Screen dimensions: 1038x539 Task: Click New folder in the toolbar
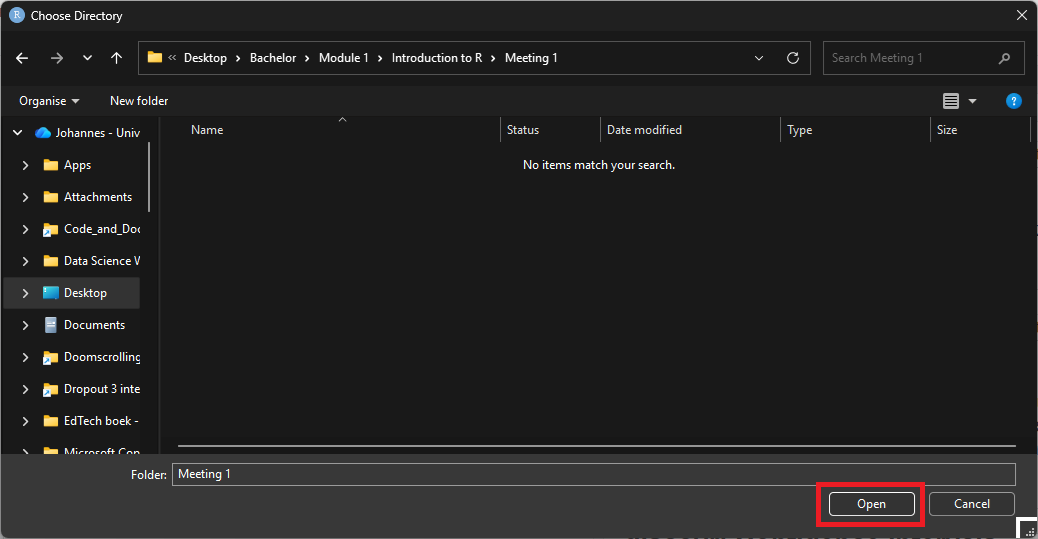point(139,101)
